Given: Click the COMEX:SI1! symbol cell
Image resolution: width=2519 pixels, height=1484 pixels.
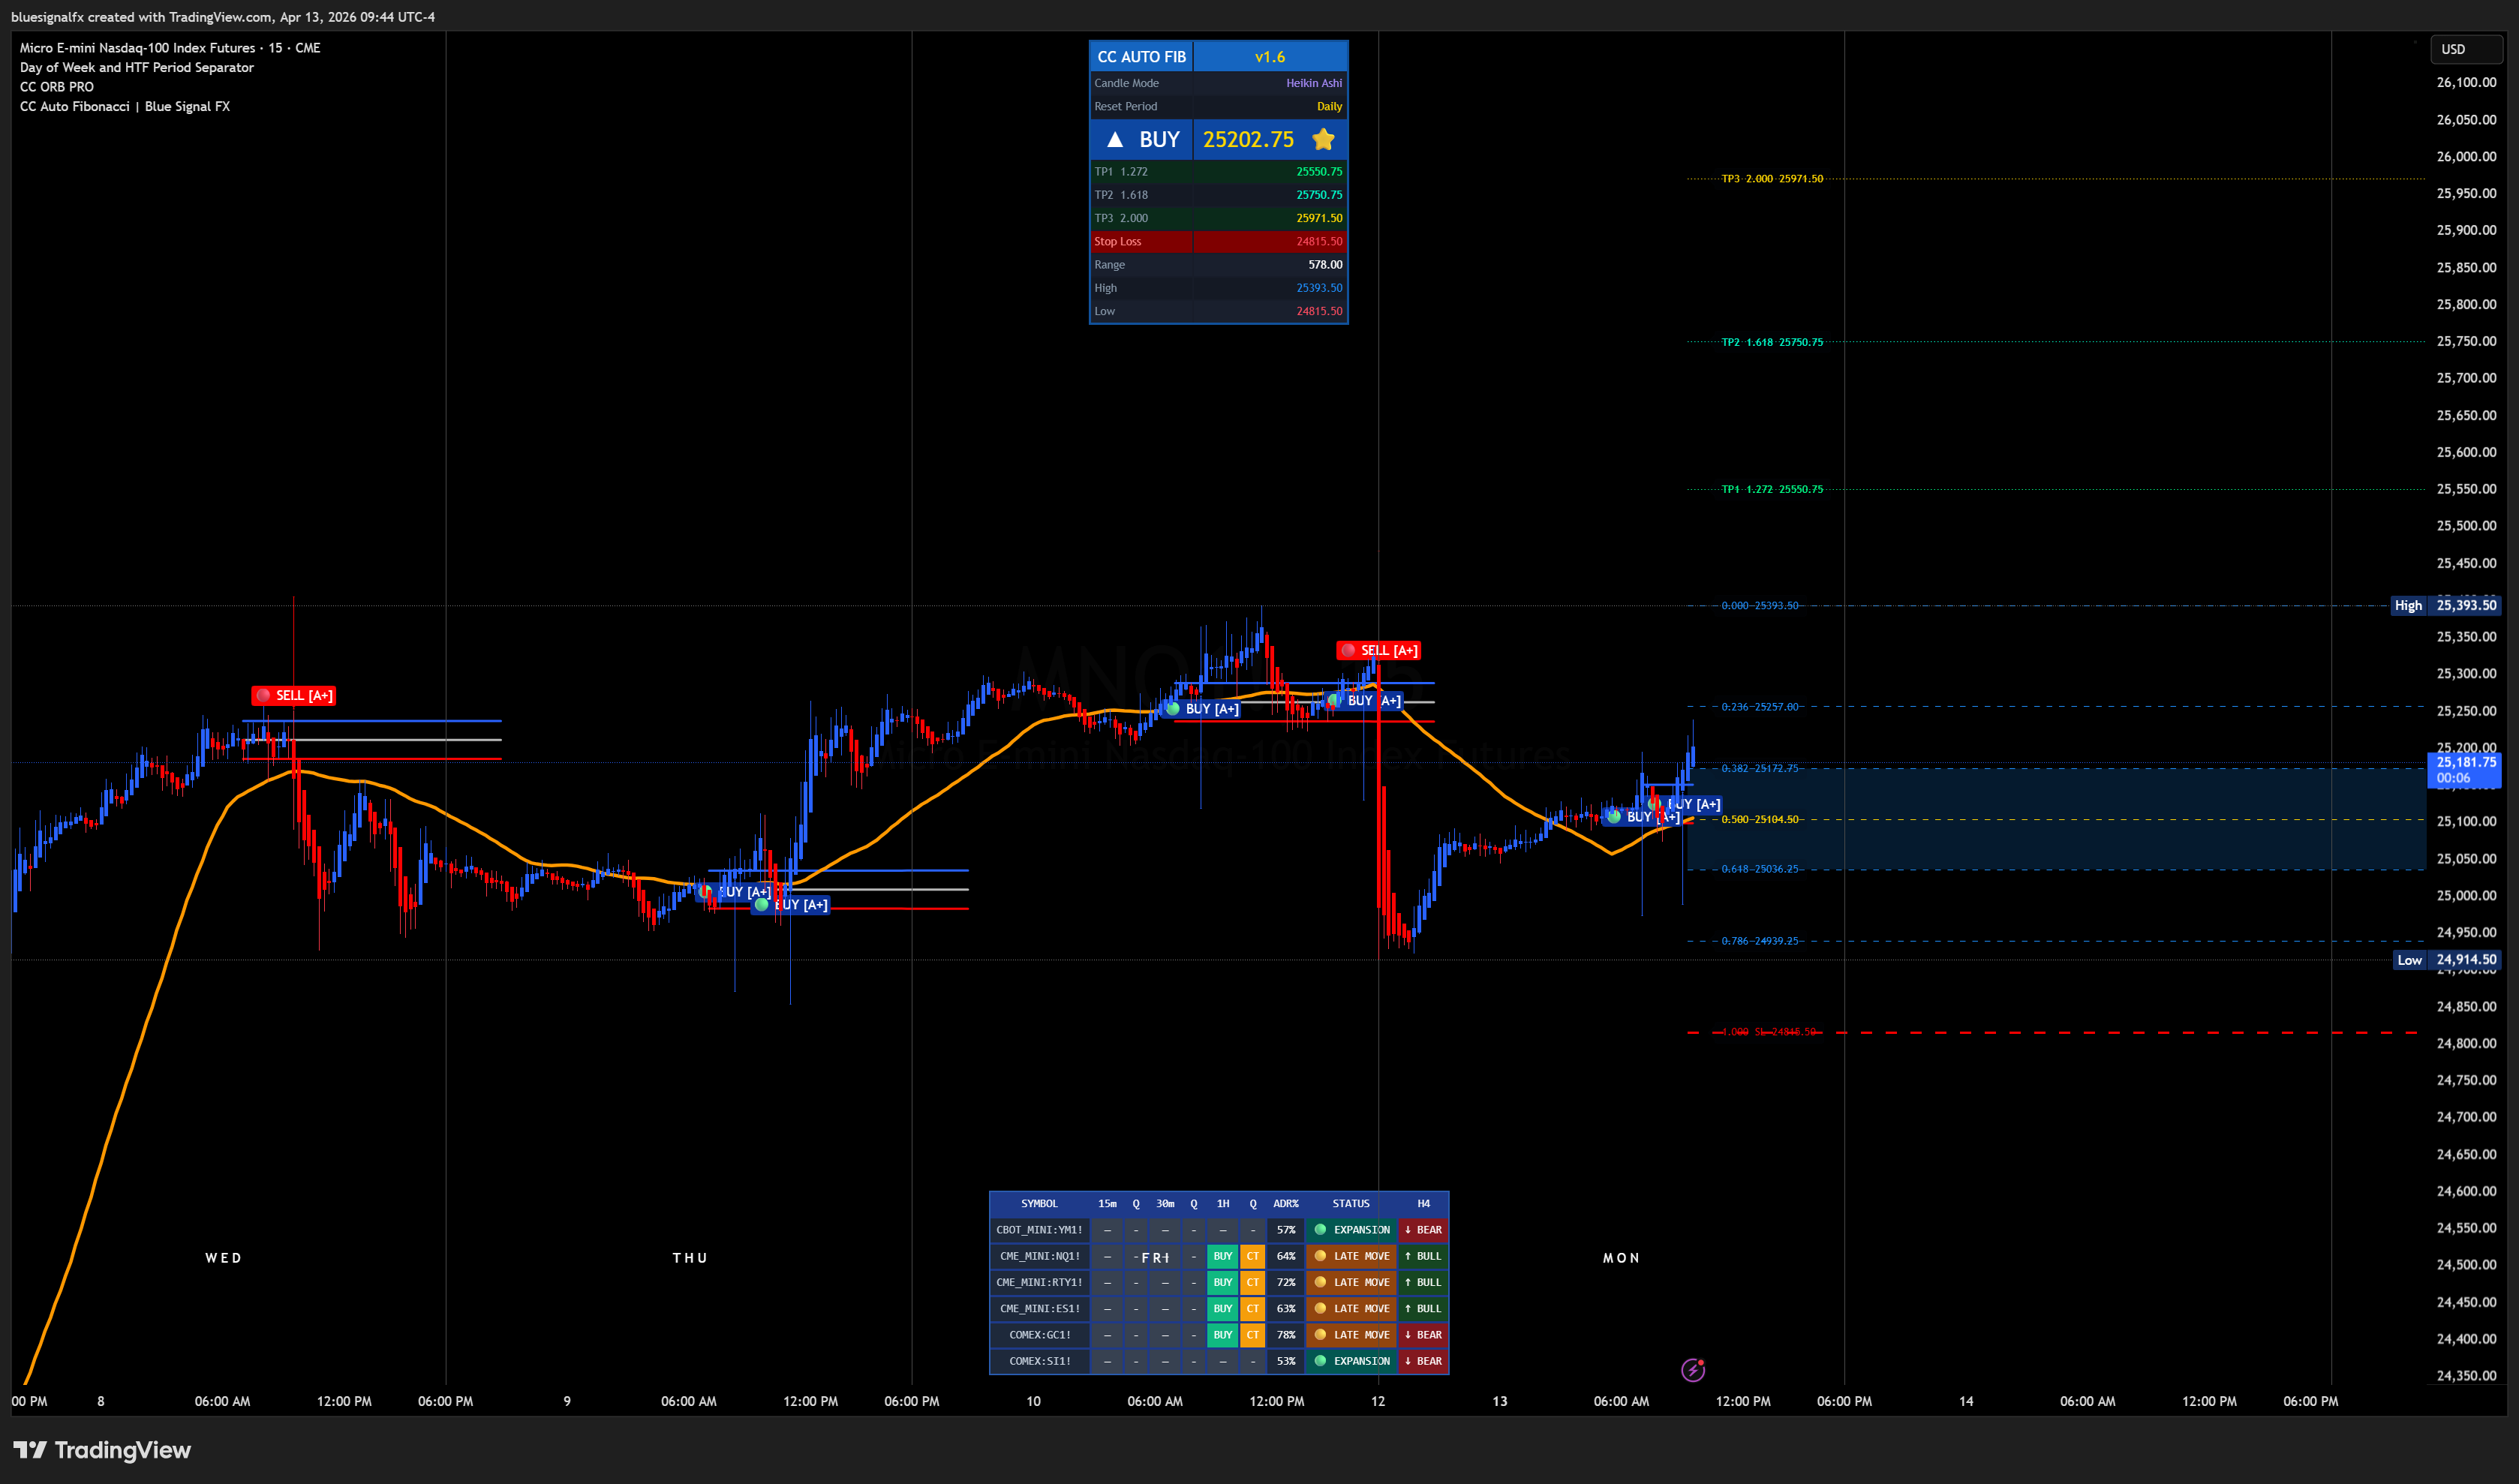Looking at the screenshot, I should 1039,1361.
